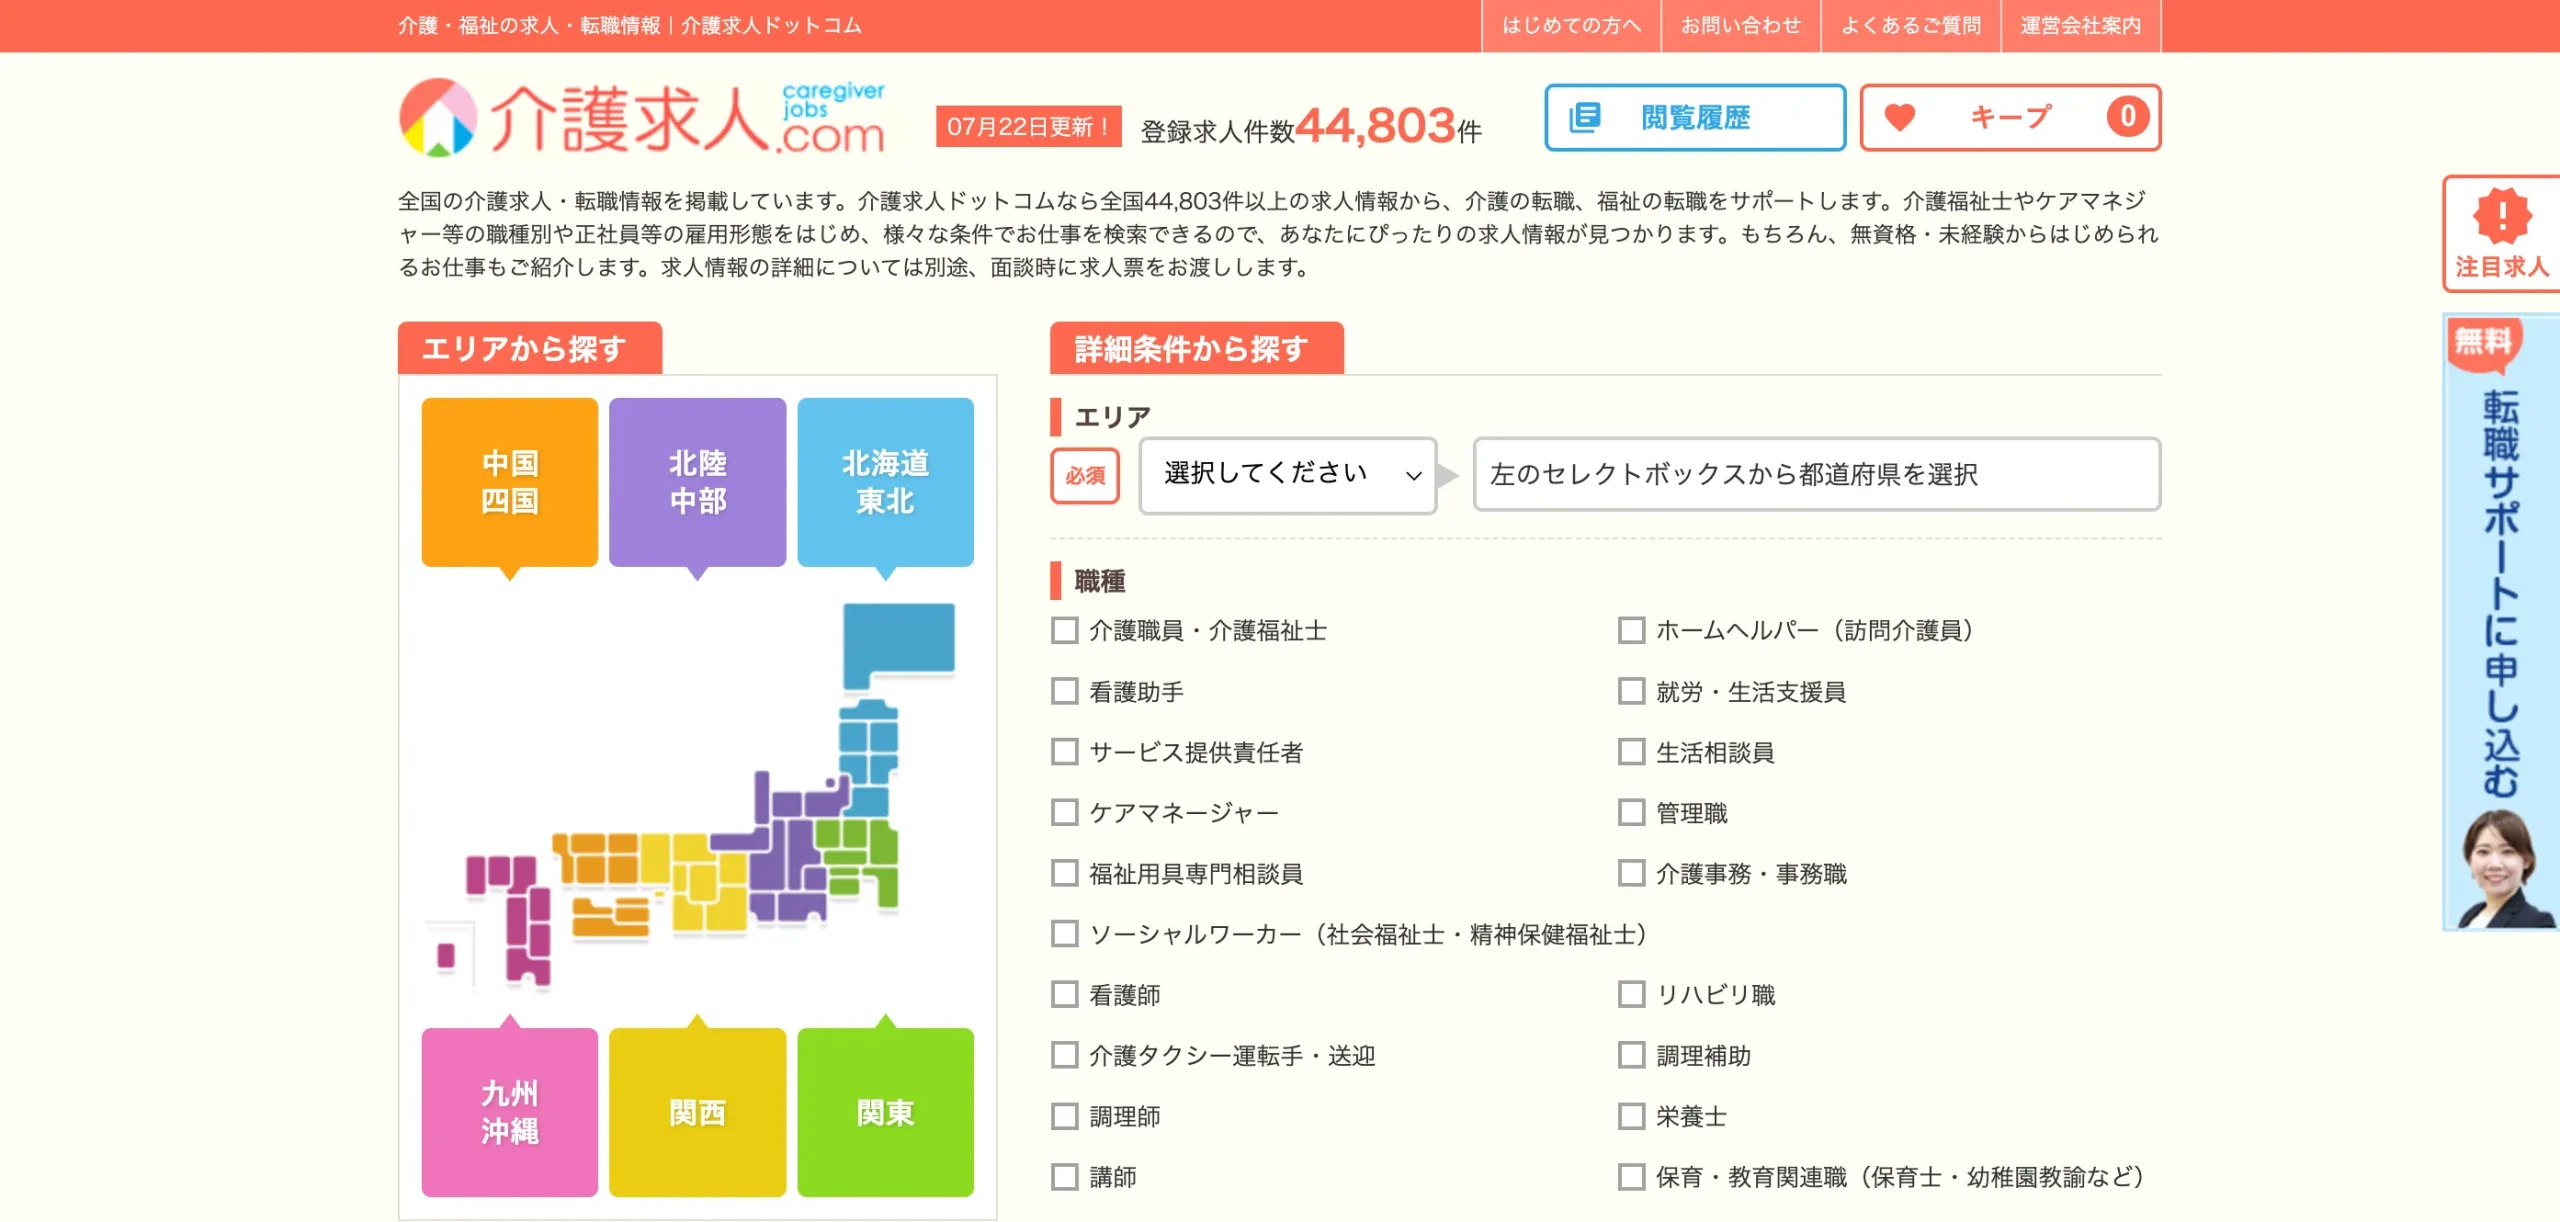Check サービス提供責任者 checkbox
Viewport: 2560px width, 1222px height.
1065,752
